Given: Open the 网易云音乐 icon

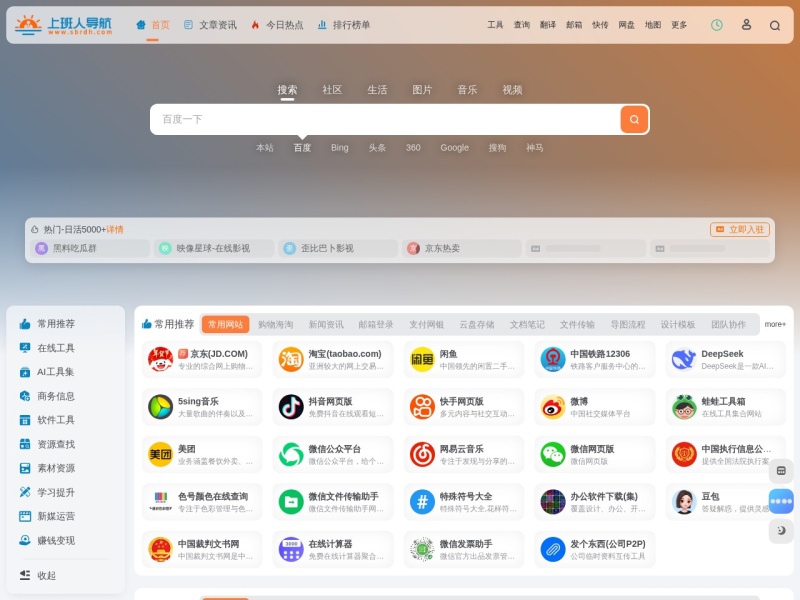Looking at the screenshot, I should tap(422, 454).
